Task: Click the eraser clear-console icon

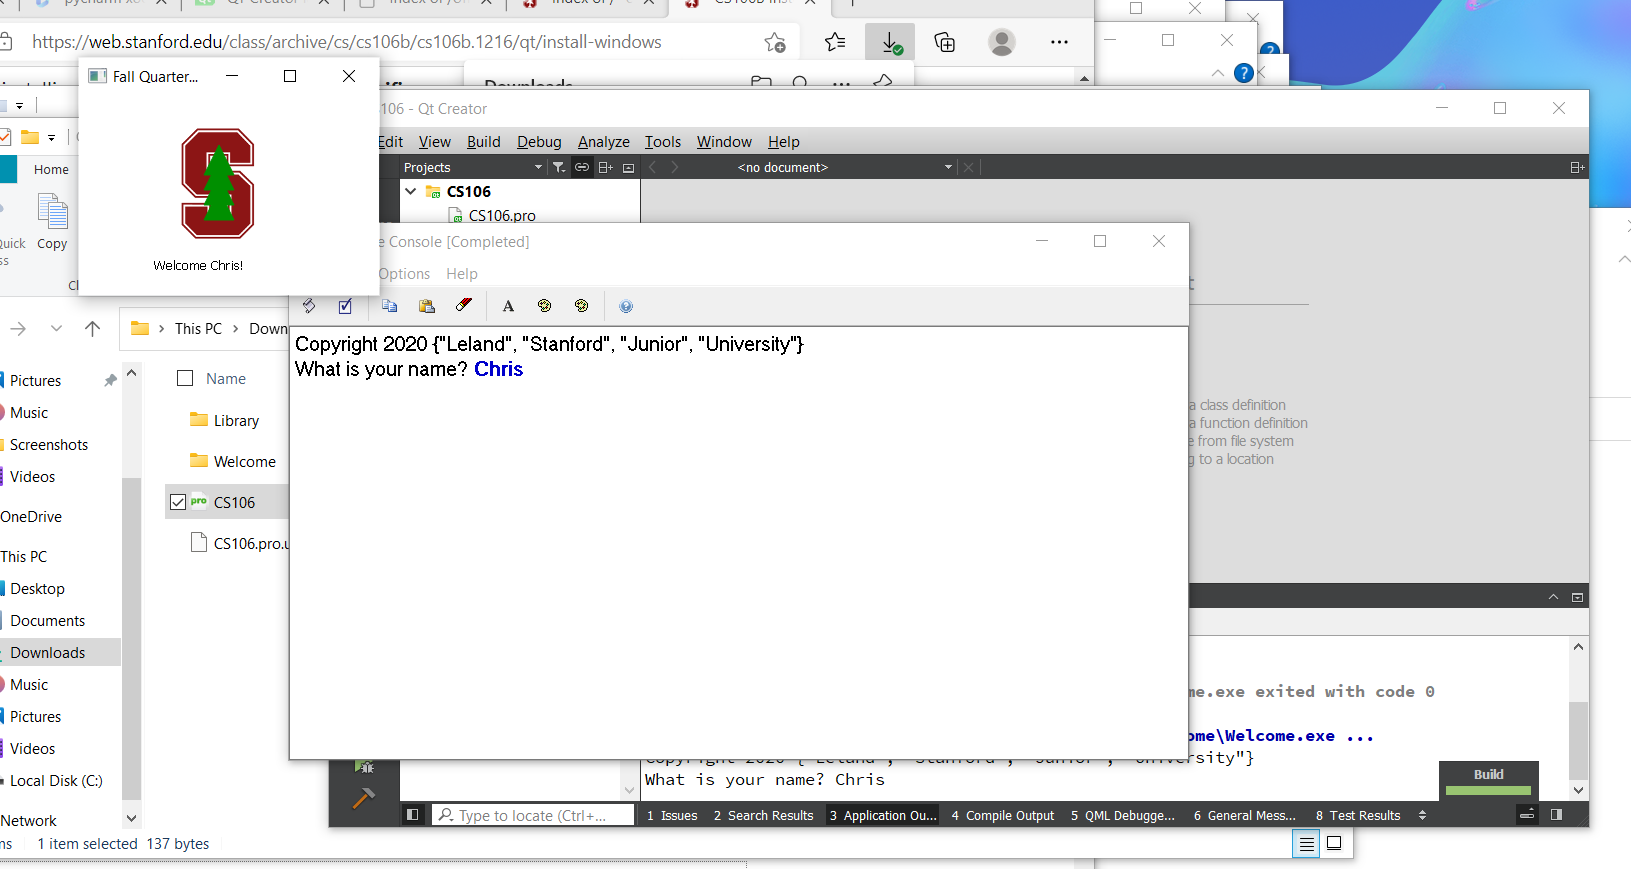Action: pyautogui.click(x=464, y=306)
